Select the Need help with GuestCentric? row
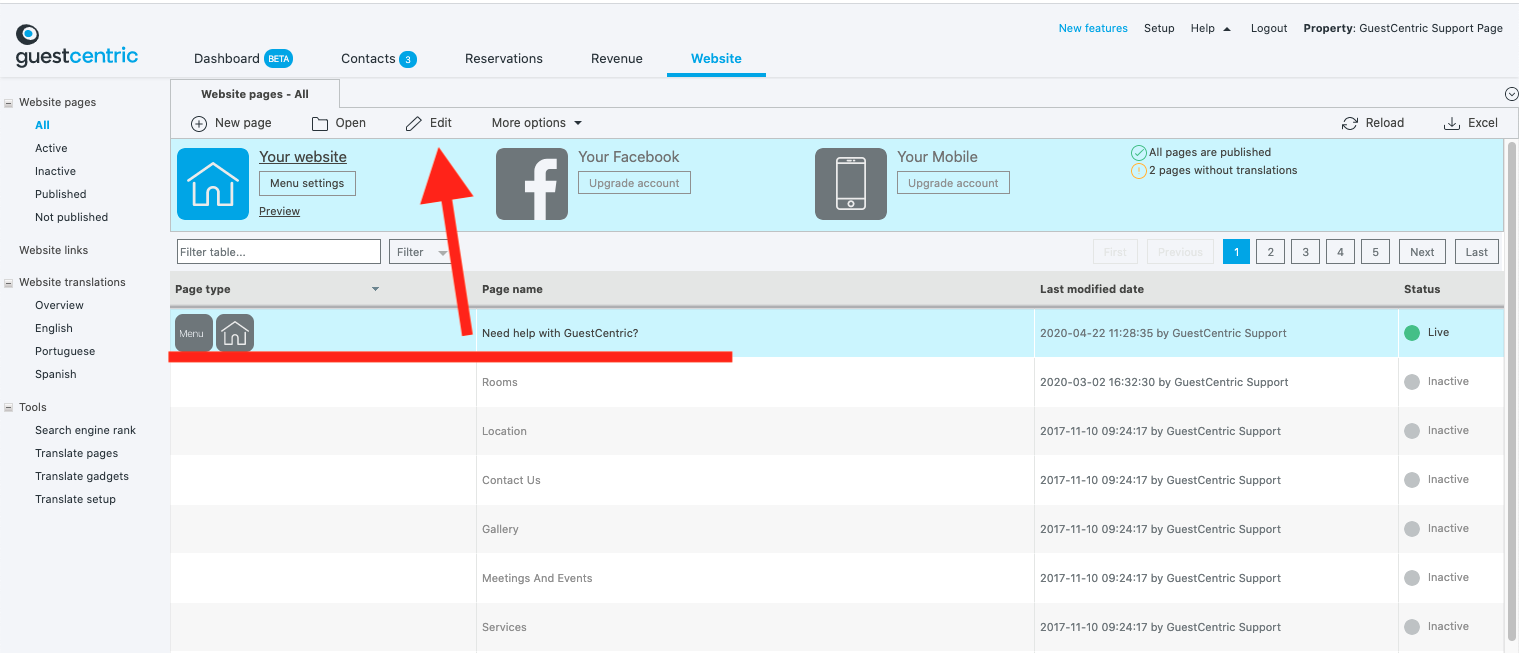The width and height of the screenshot is (1519, 653). point(837,333)
